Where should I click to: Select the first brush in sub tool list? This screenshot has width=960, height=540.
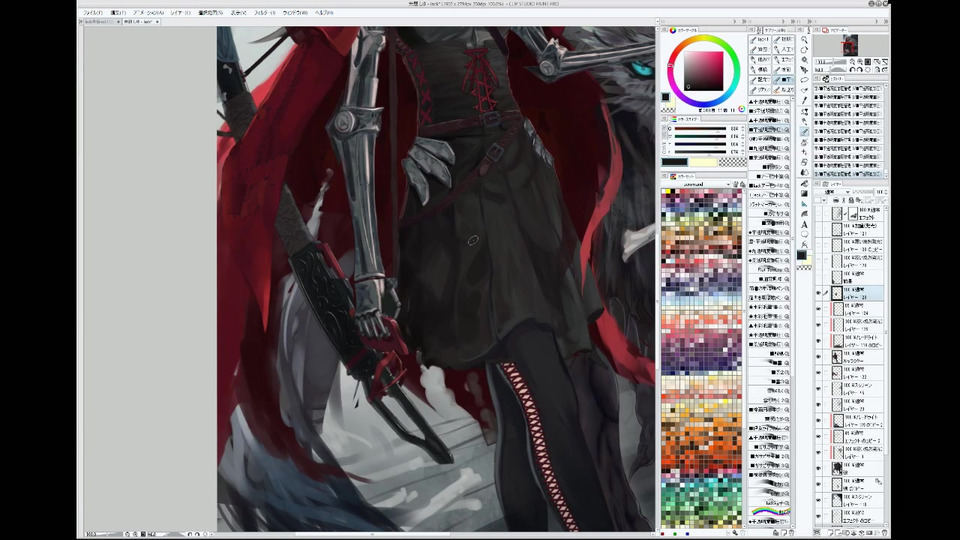[769, 102]
